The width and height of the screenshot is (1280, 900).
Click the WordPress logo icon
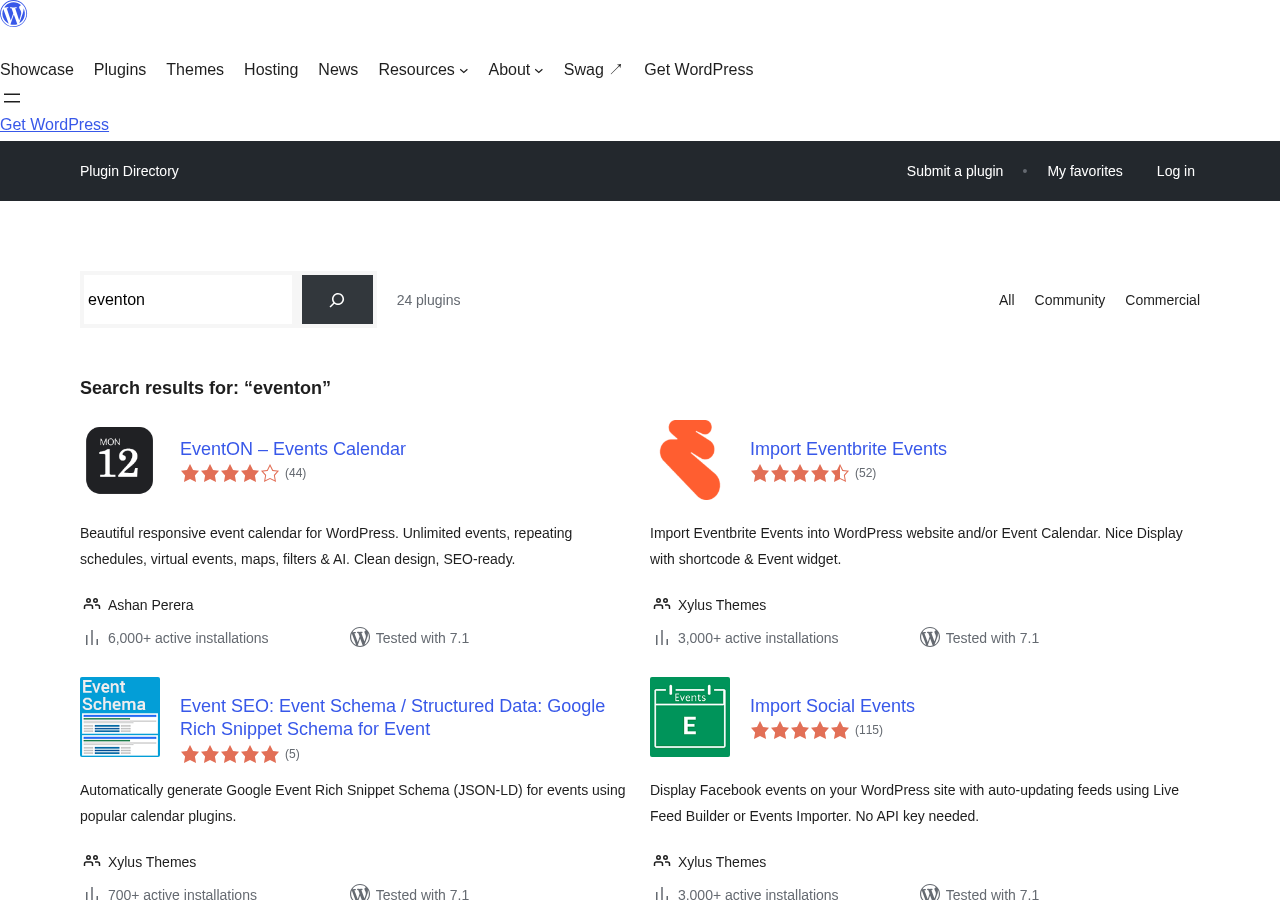tap(13, 13)
